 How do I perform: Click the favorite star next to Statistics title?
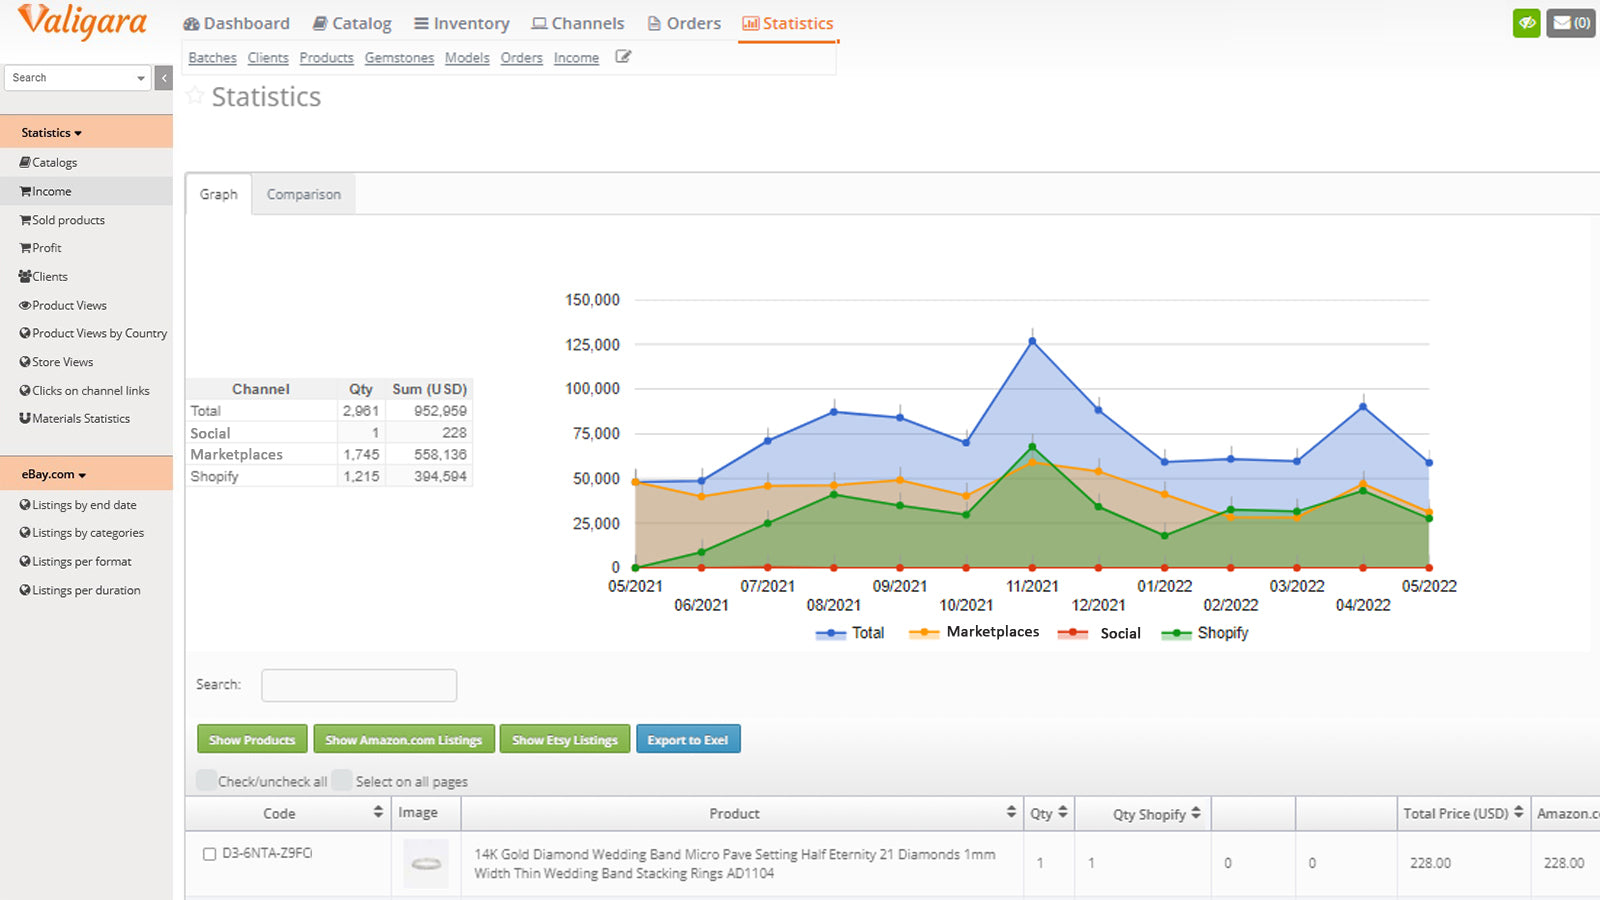(195, 96)
